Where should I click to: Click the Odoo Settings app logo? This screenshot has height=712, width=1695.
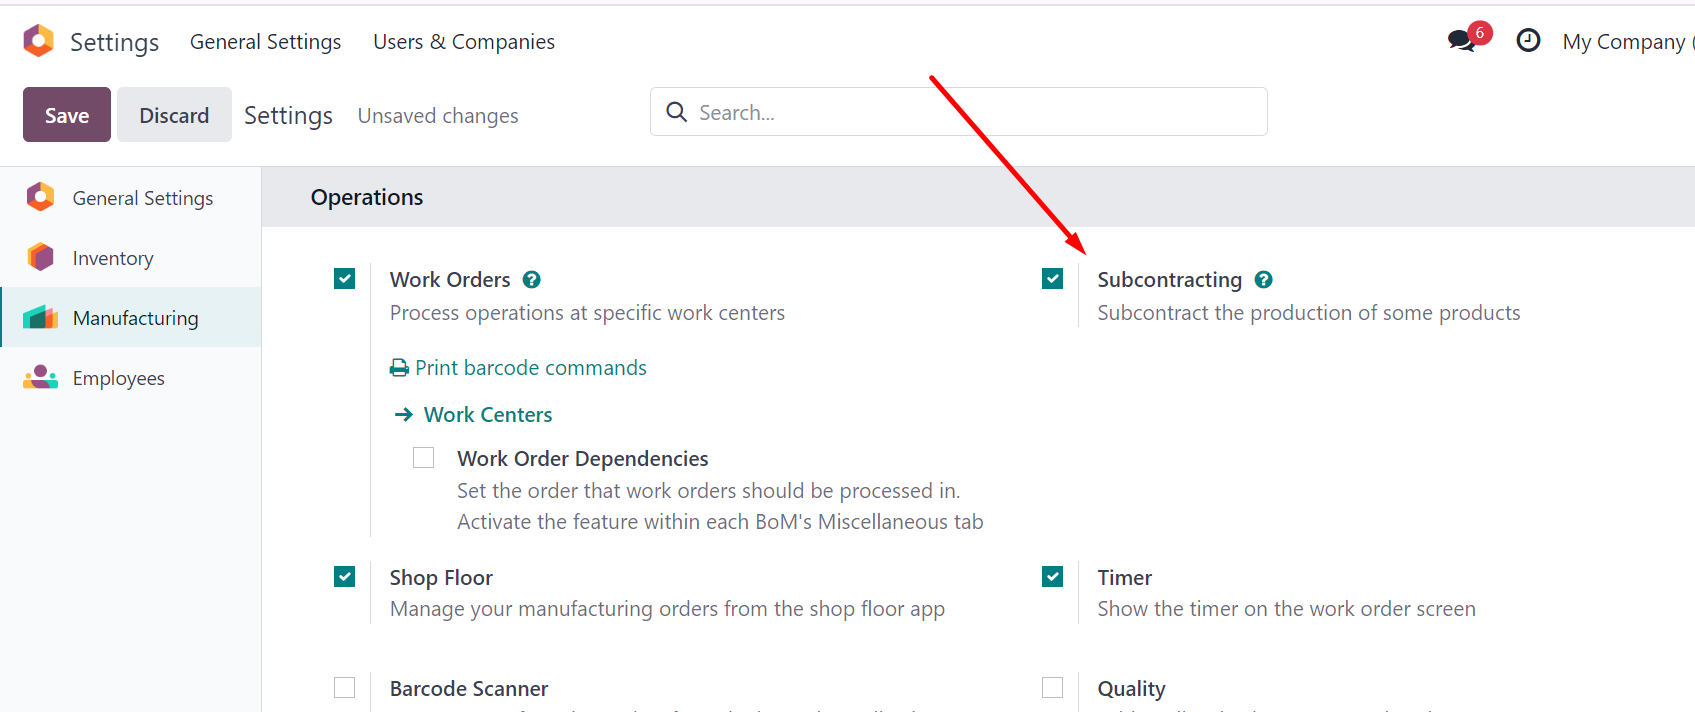pos(38,41)
